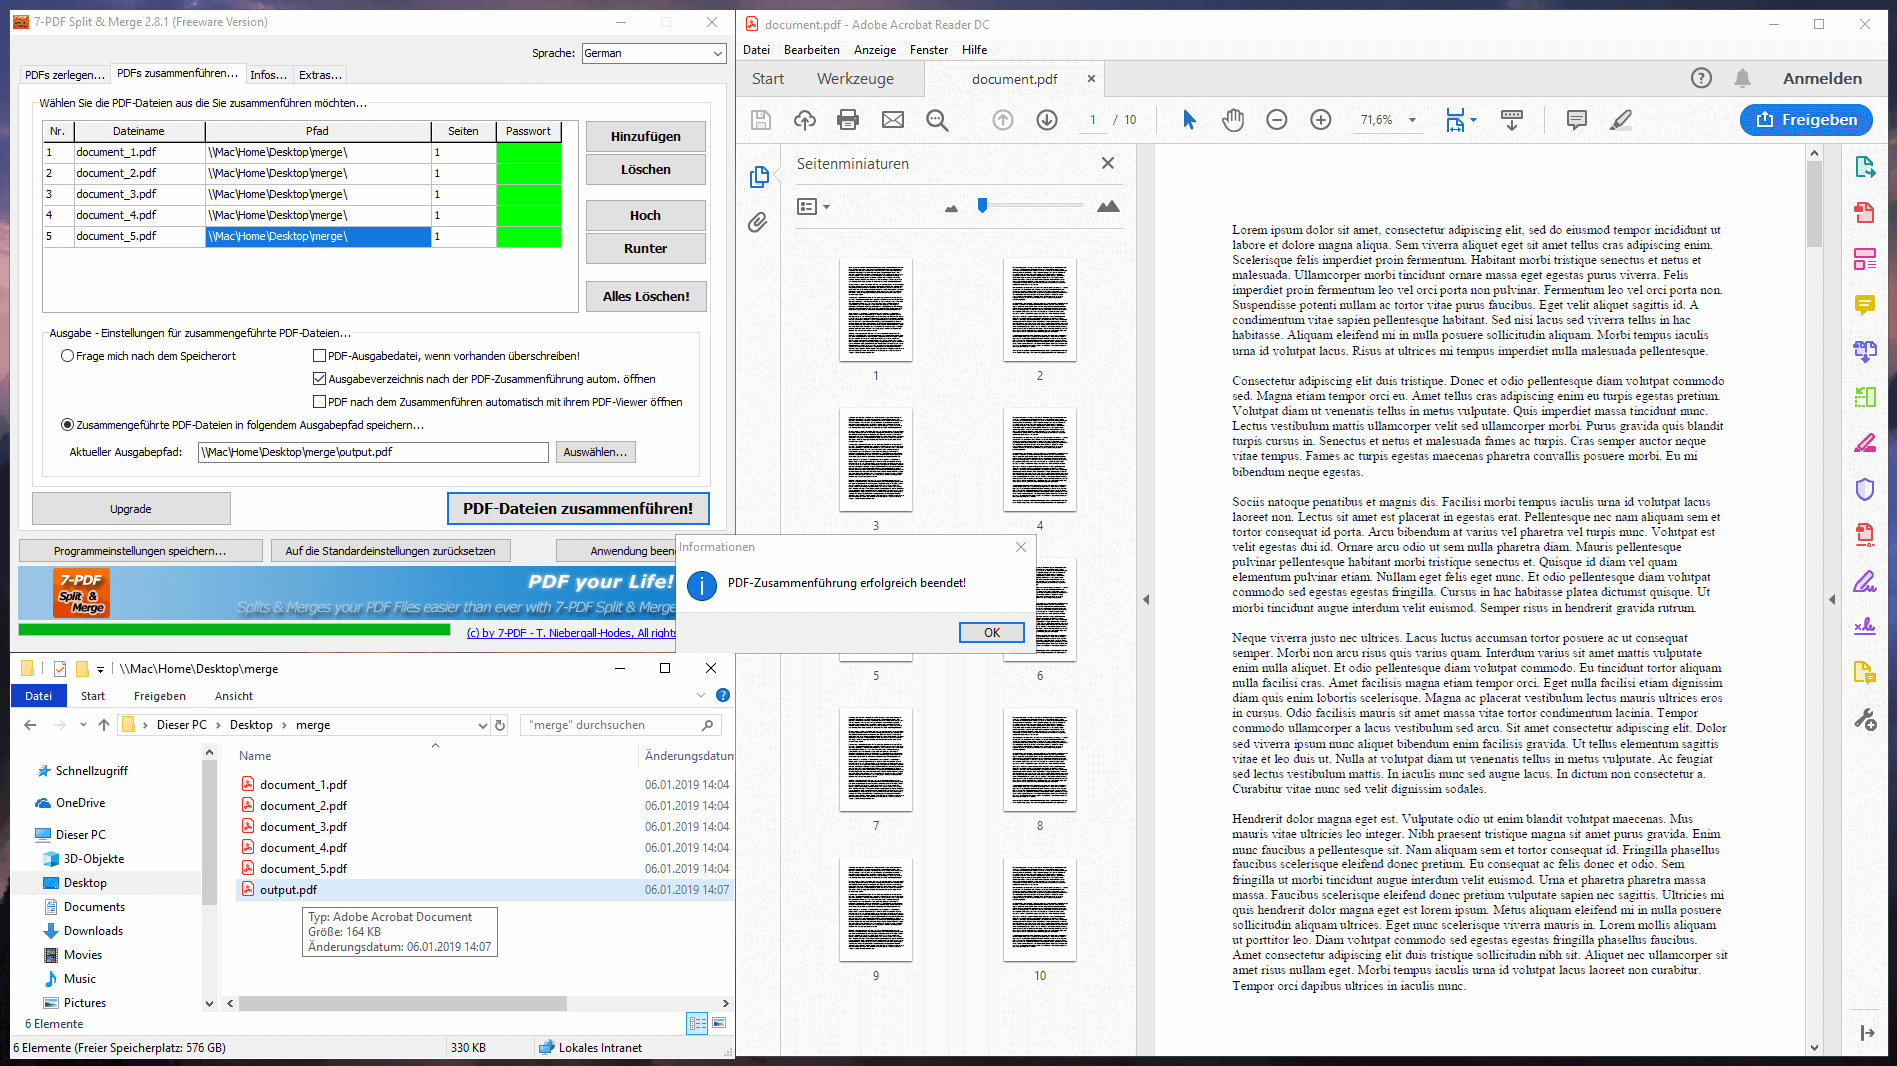Zoom in with the plus icon

[1321, 120]
